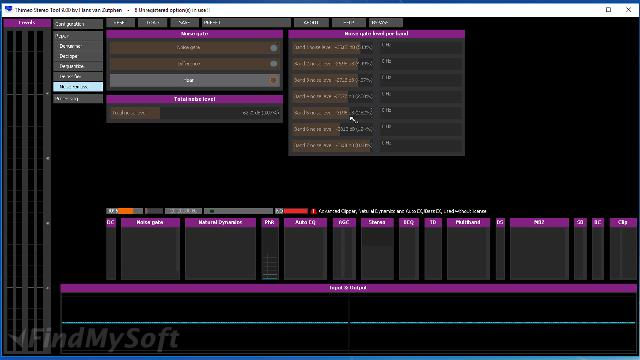Screen dimensions: 640x360
Task: Select Declipper in the sidebar
Action: [78, 56]
